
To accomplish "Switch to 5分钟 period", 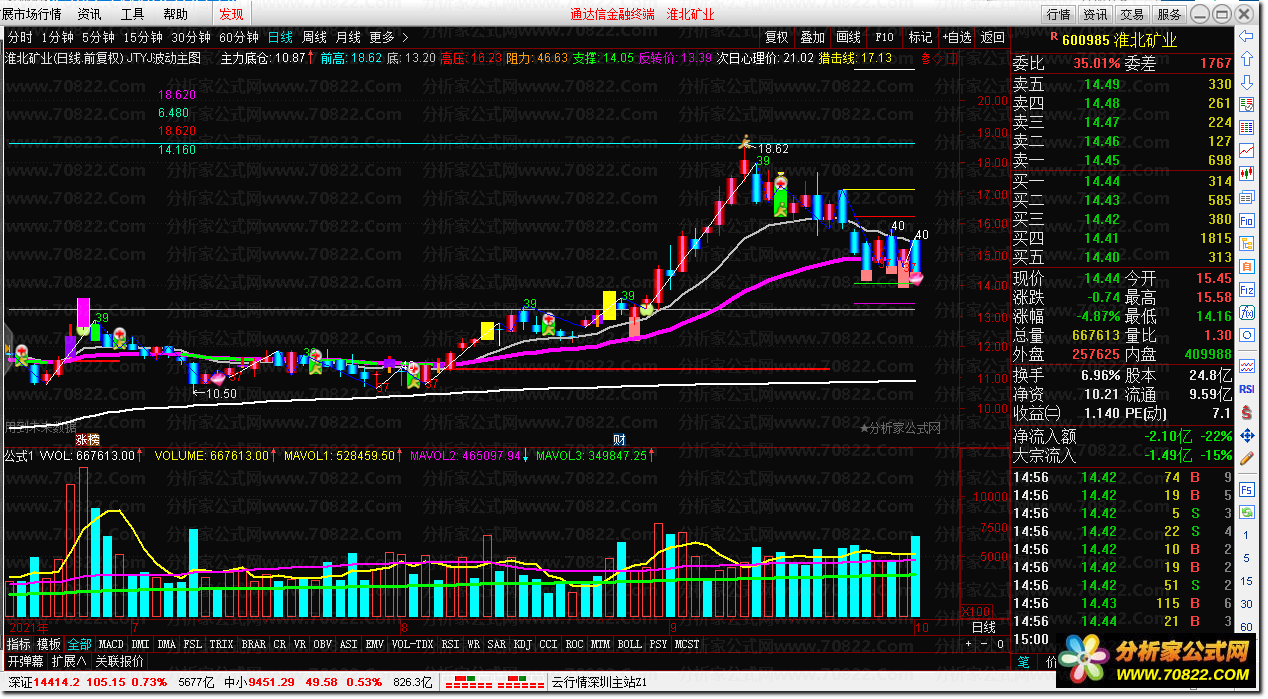I will tap(99, 38).
